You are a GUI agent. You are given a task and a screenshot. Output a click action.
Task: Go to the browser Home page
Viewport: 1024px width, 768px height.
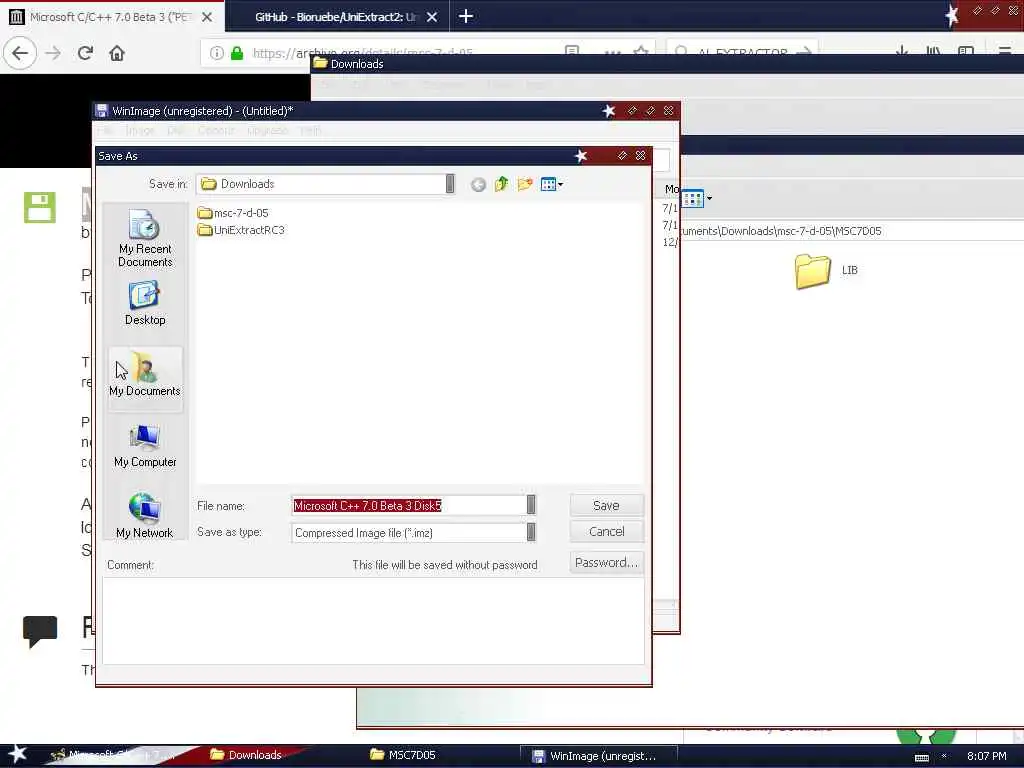[117, 53]
